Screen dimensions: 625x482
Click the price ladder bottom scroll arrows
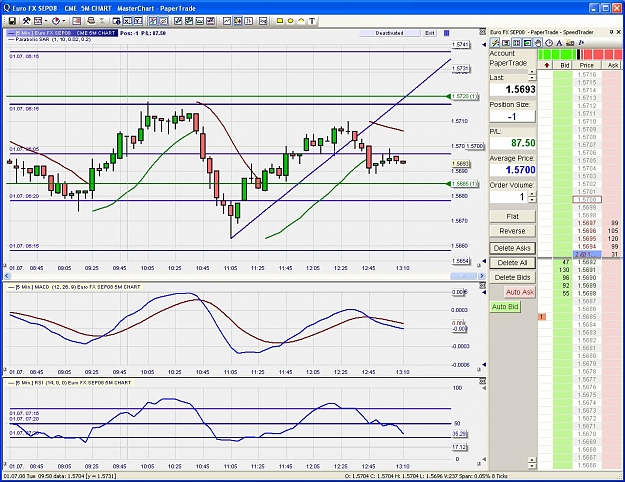[x=532, y=463]
